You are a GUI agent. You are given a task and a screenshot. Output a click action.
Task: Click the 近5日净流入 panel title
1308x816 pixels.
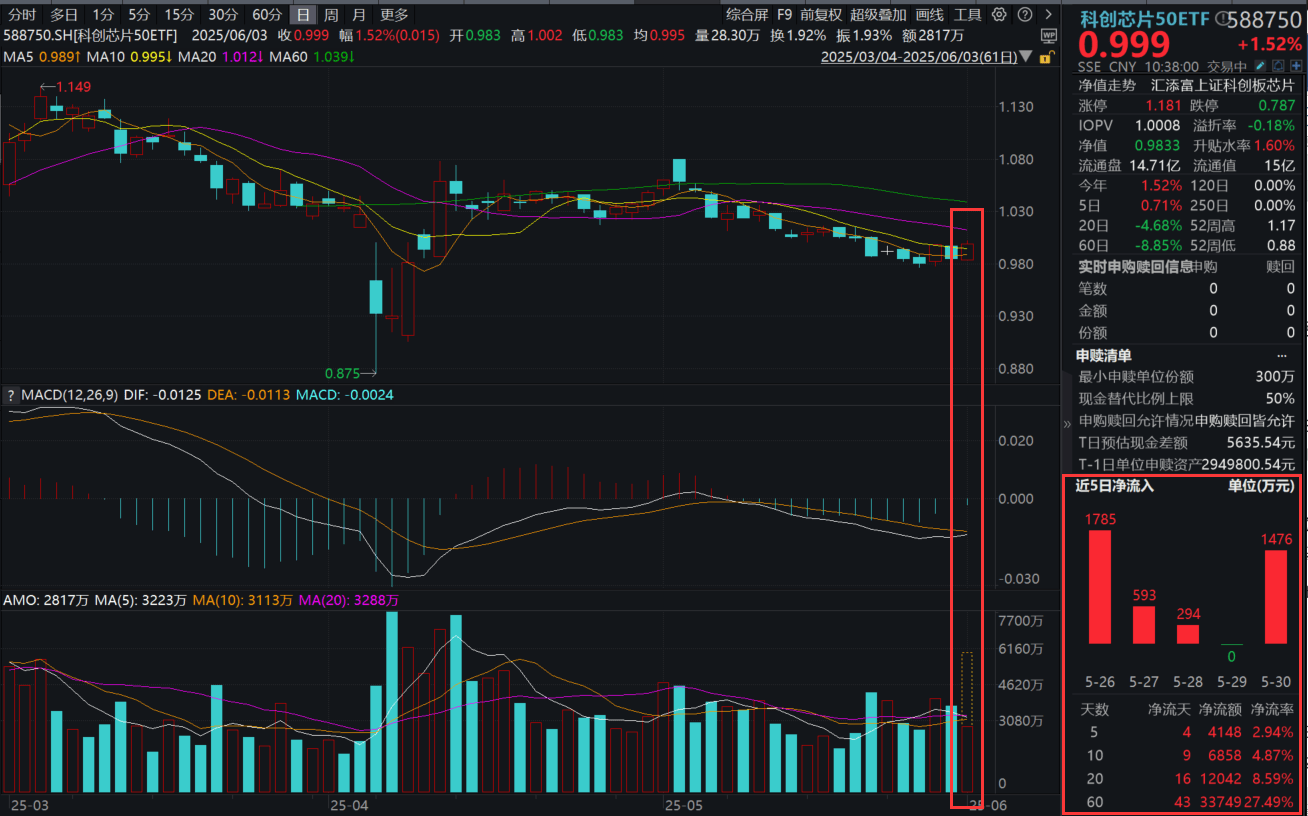point(1115,487)
